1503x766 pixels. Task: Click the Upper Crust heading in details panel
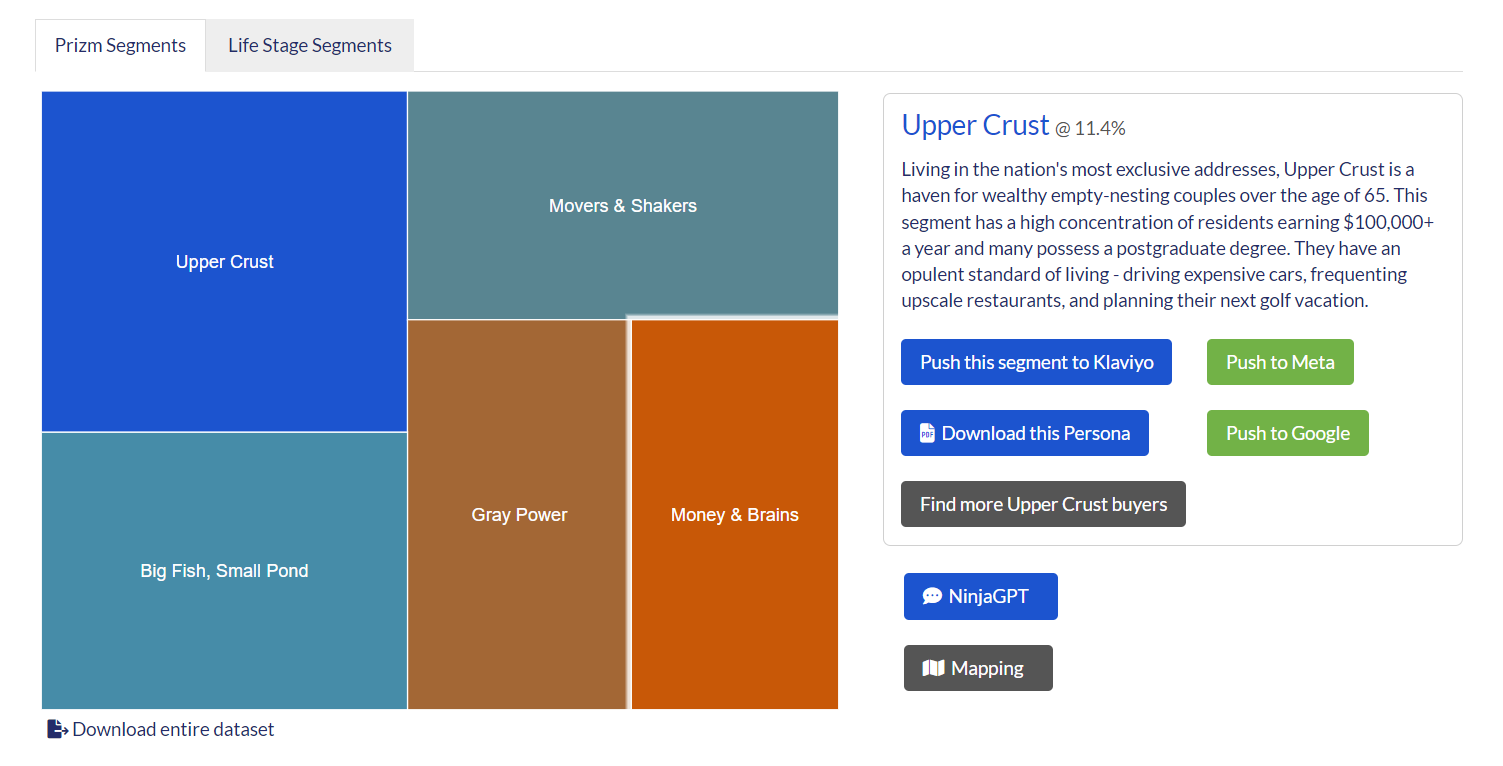click(975, 125)
